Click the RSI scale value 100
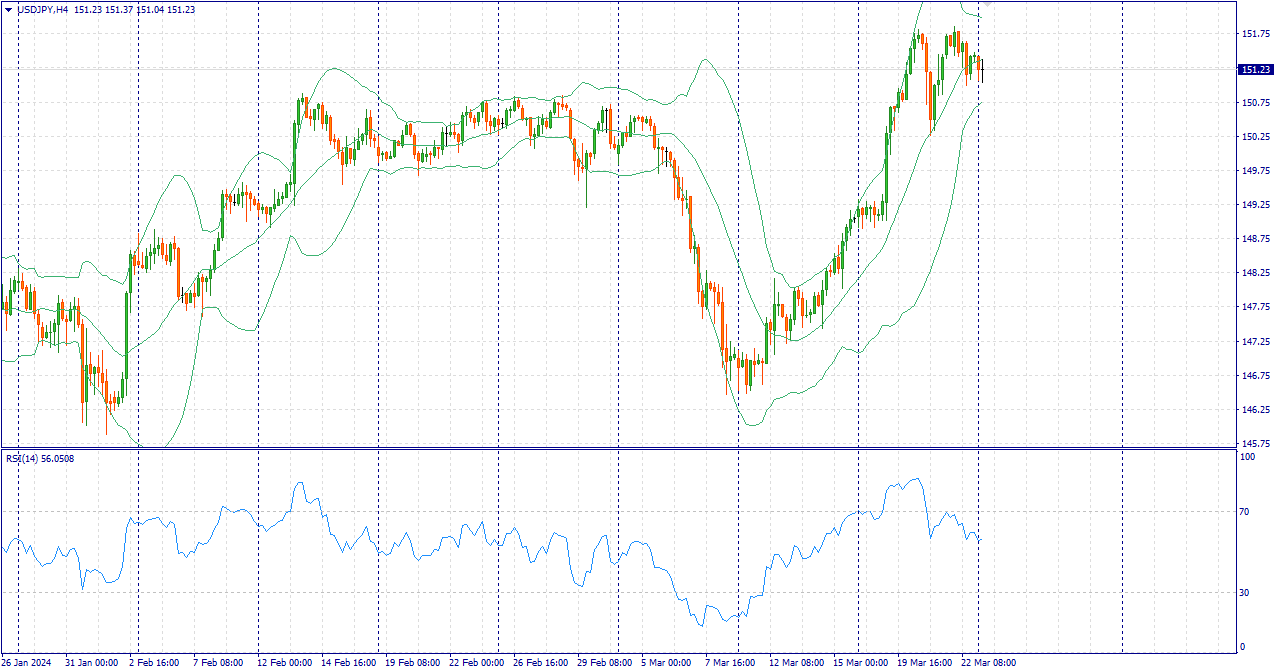1275x671 pixels. point(1247,457)
